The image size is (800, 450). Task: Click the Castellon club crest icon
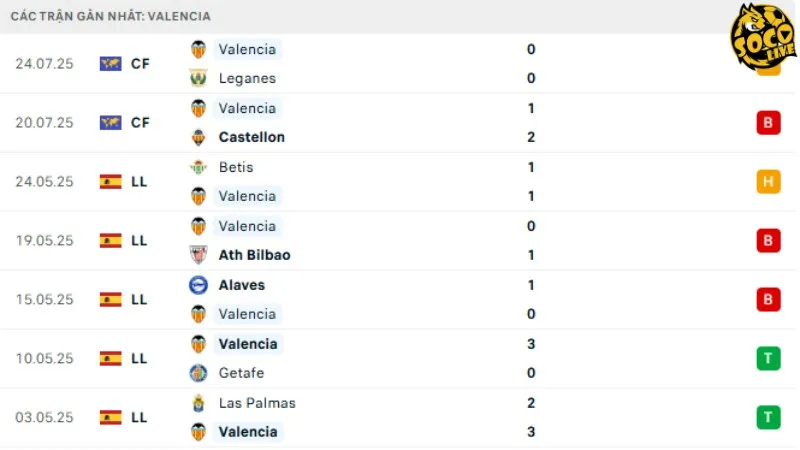click(198, 137)
